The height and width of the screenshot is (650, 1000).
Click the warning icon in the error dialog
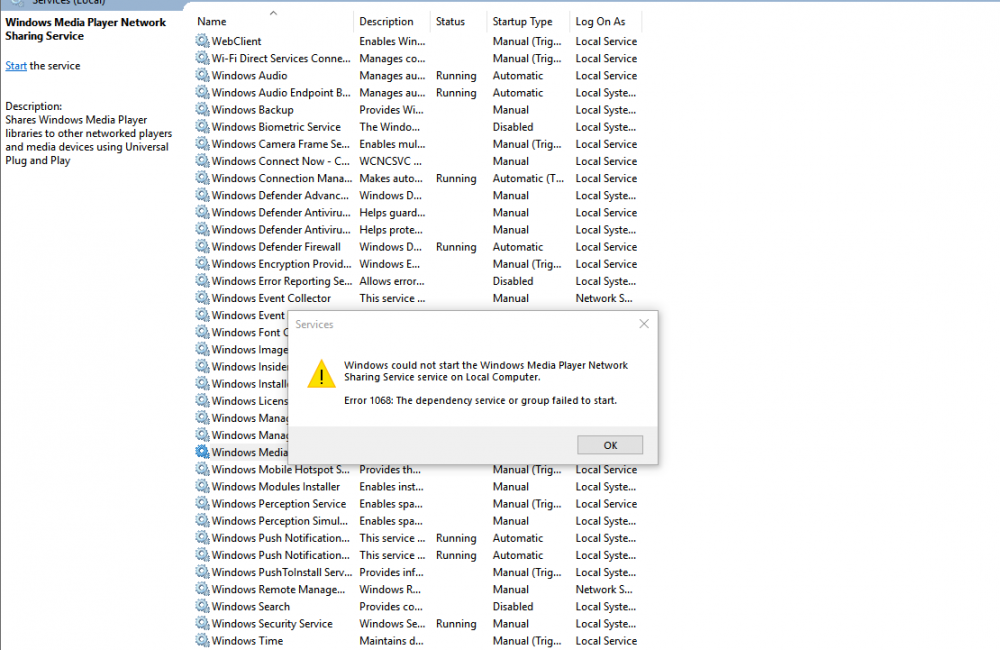pyautogui.click(x=321, y=374)
